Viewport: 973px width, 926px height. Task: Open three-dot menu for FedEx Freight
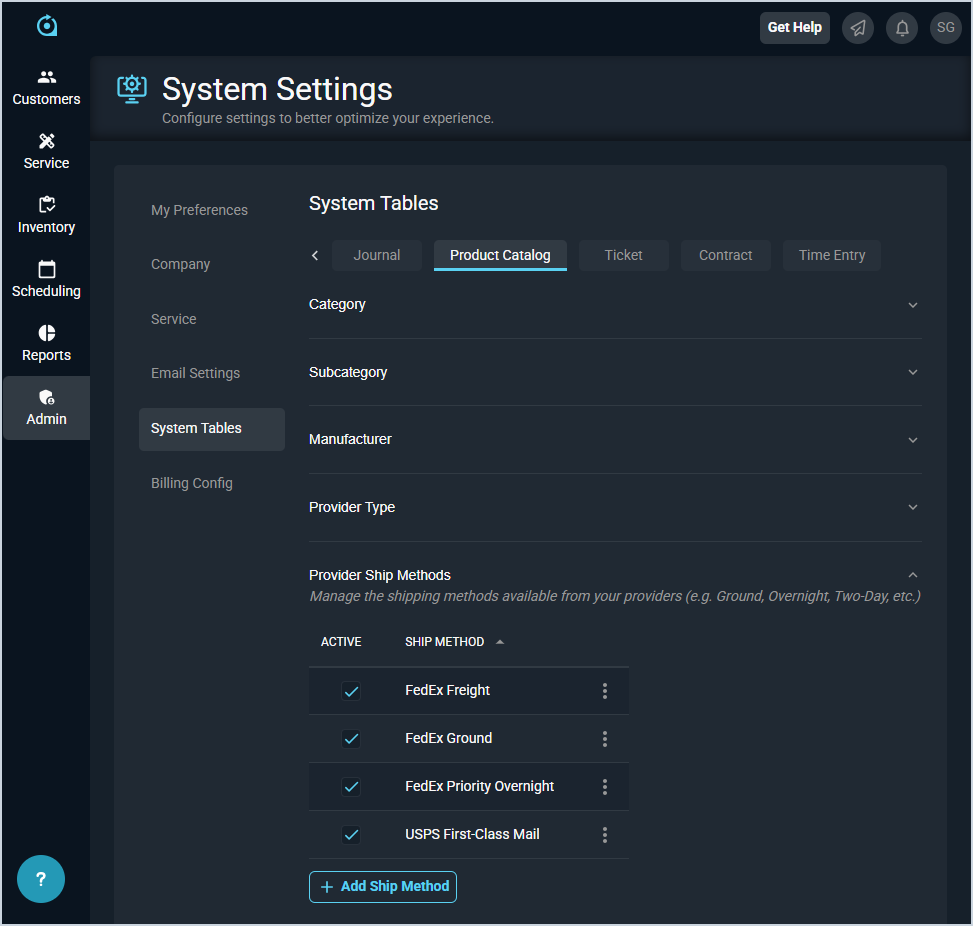605,691
